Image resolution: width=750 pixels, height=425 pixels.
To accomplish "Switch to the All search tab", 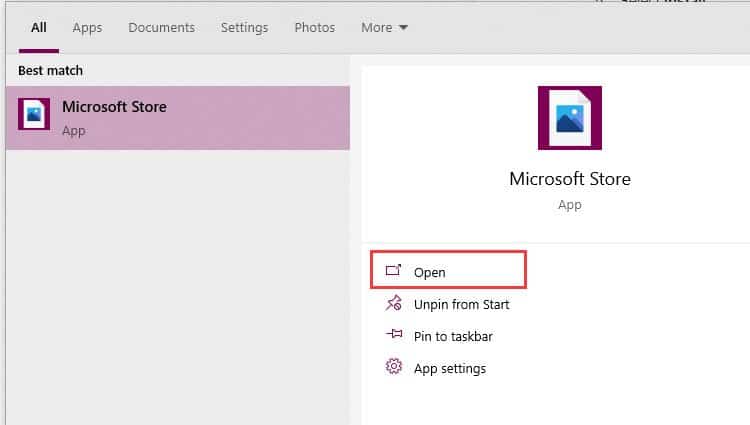I will tap(39, 28).
